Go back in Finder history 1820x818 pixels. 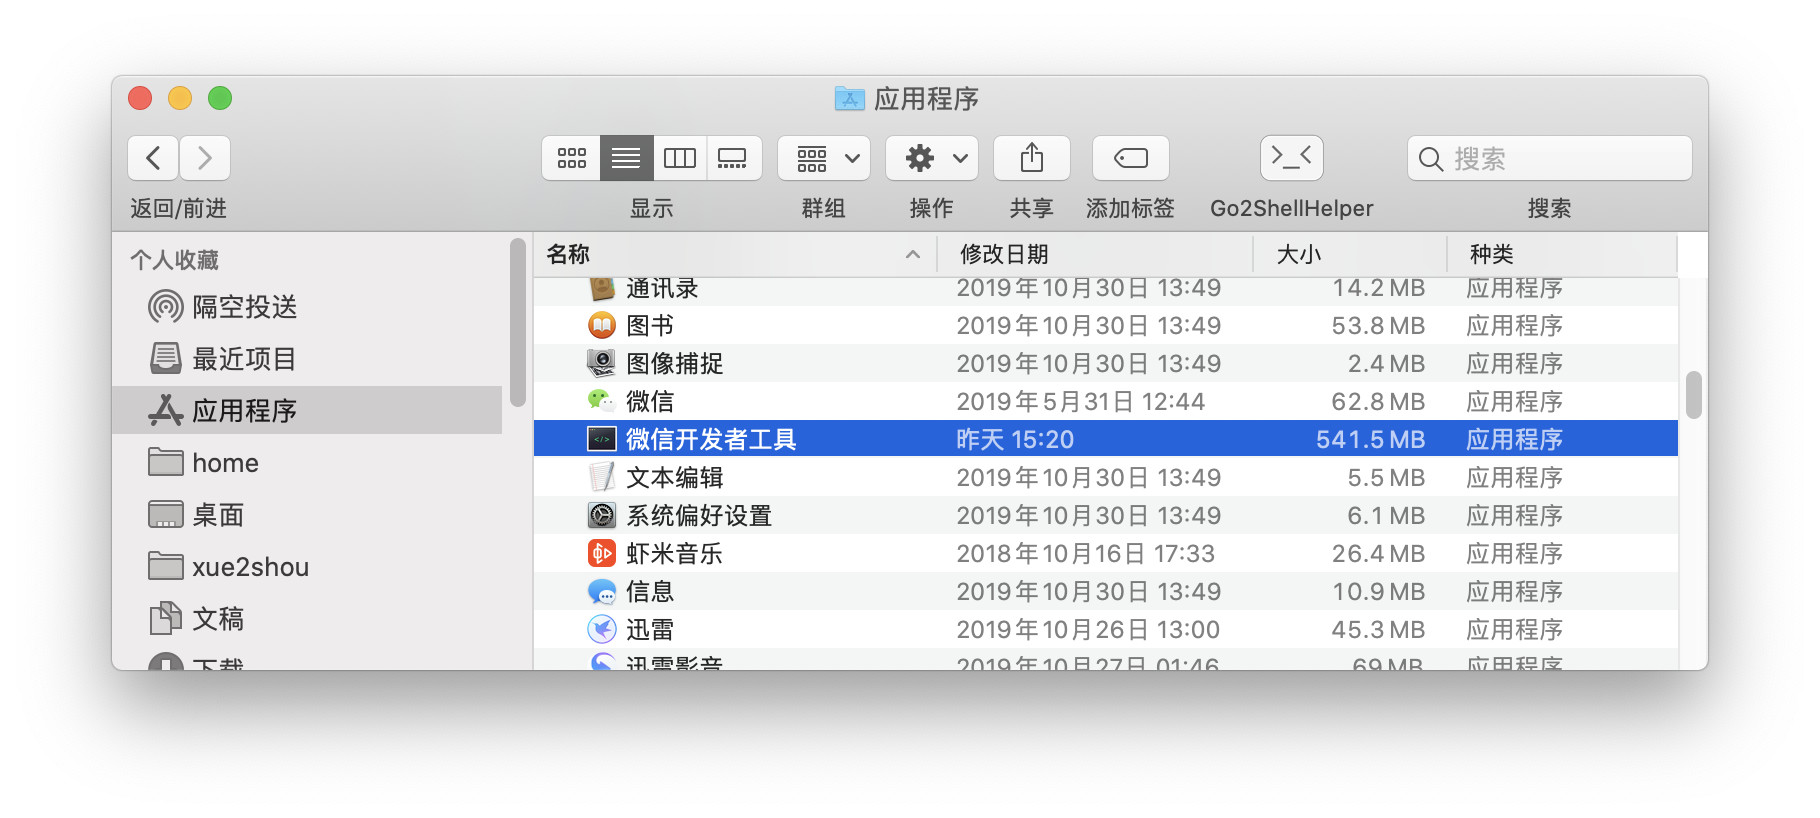click(153, 158)
